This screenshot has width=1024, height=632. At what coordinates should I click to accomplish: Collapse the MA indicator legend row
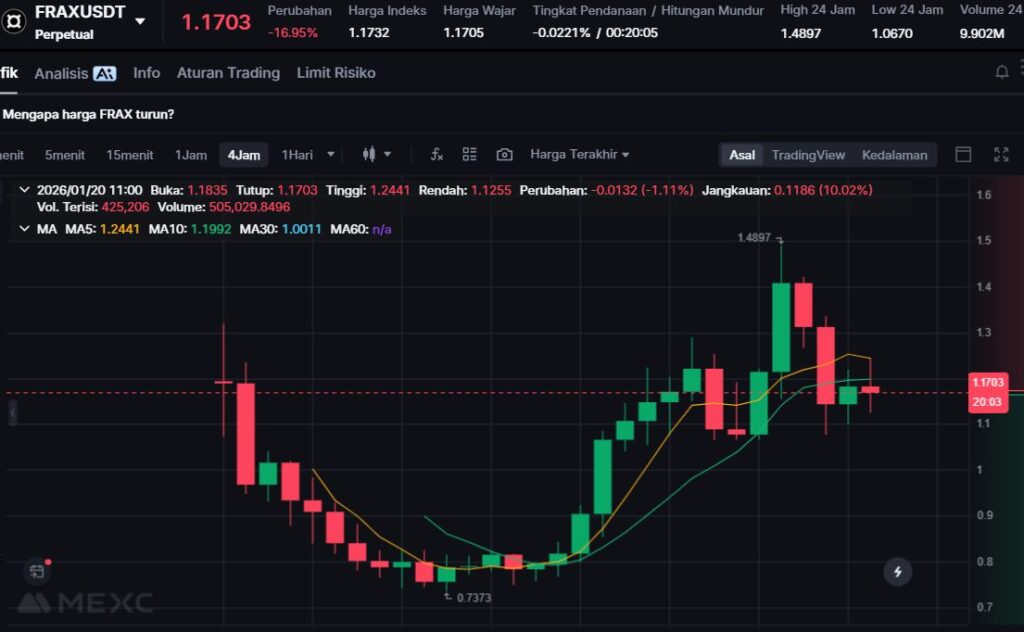(25, 229)
